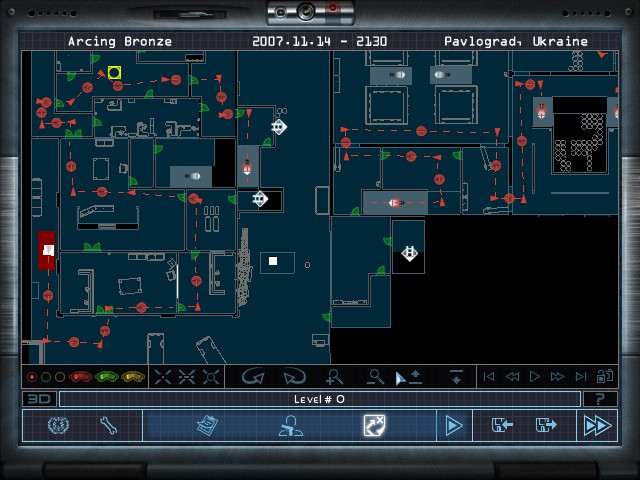
Task: Click the yellow circle marker on map
Action: pyautogui.click(x=114, y=73)
